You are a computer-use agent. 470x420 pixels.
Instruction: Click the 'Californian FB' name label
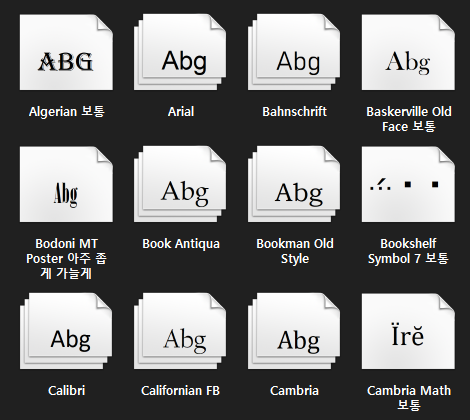pos(180,391)
